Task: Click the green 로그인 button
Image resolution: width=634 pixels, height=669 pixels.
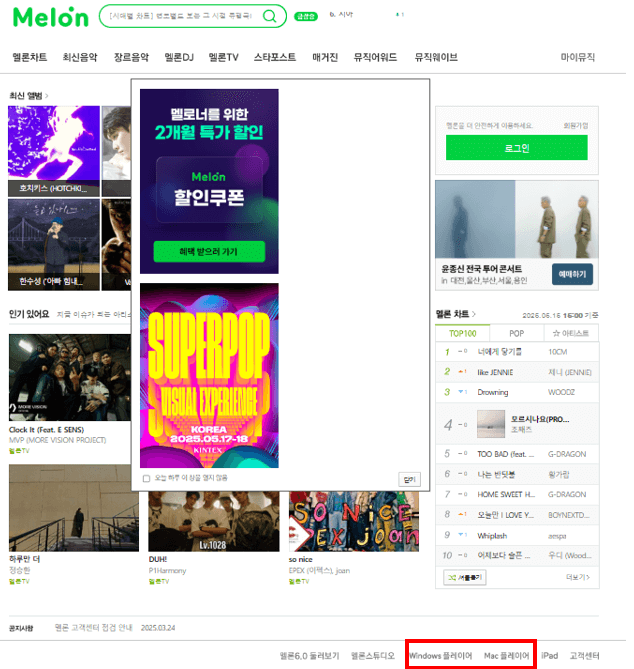Action: click(x=516, y=148)
